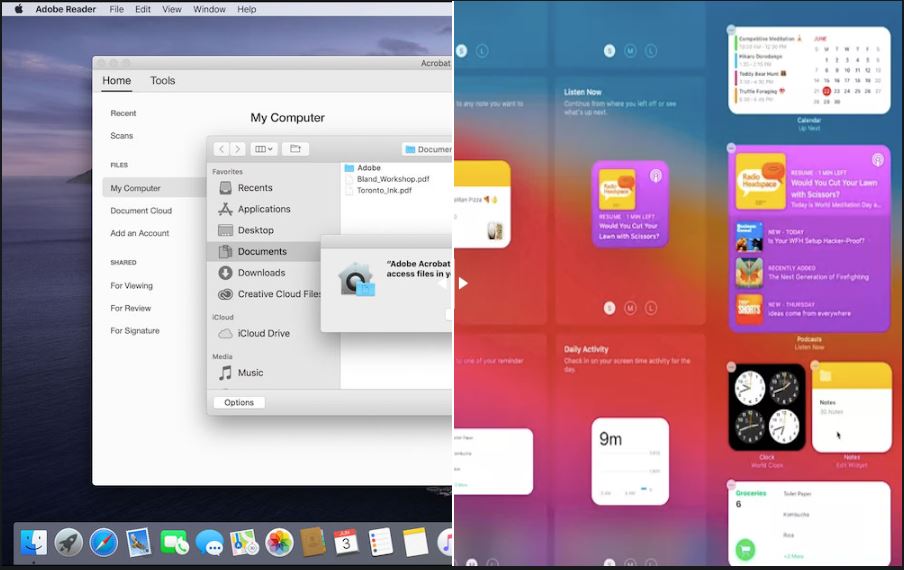Remove the Clock widget with minus button
This screenshot has height=570, width=904.
tap(731, 367)
